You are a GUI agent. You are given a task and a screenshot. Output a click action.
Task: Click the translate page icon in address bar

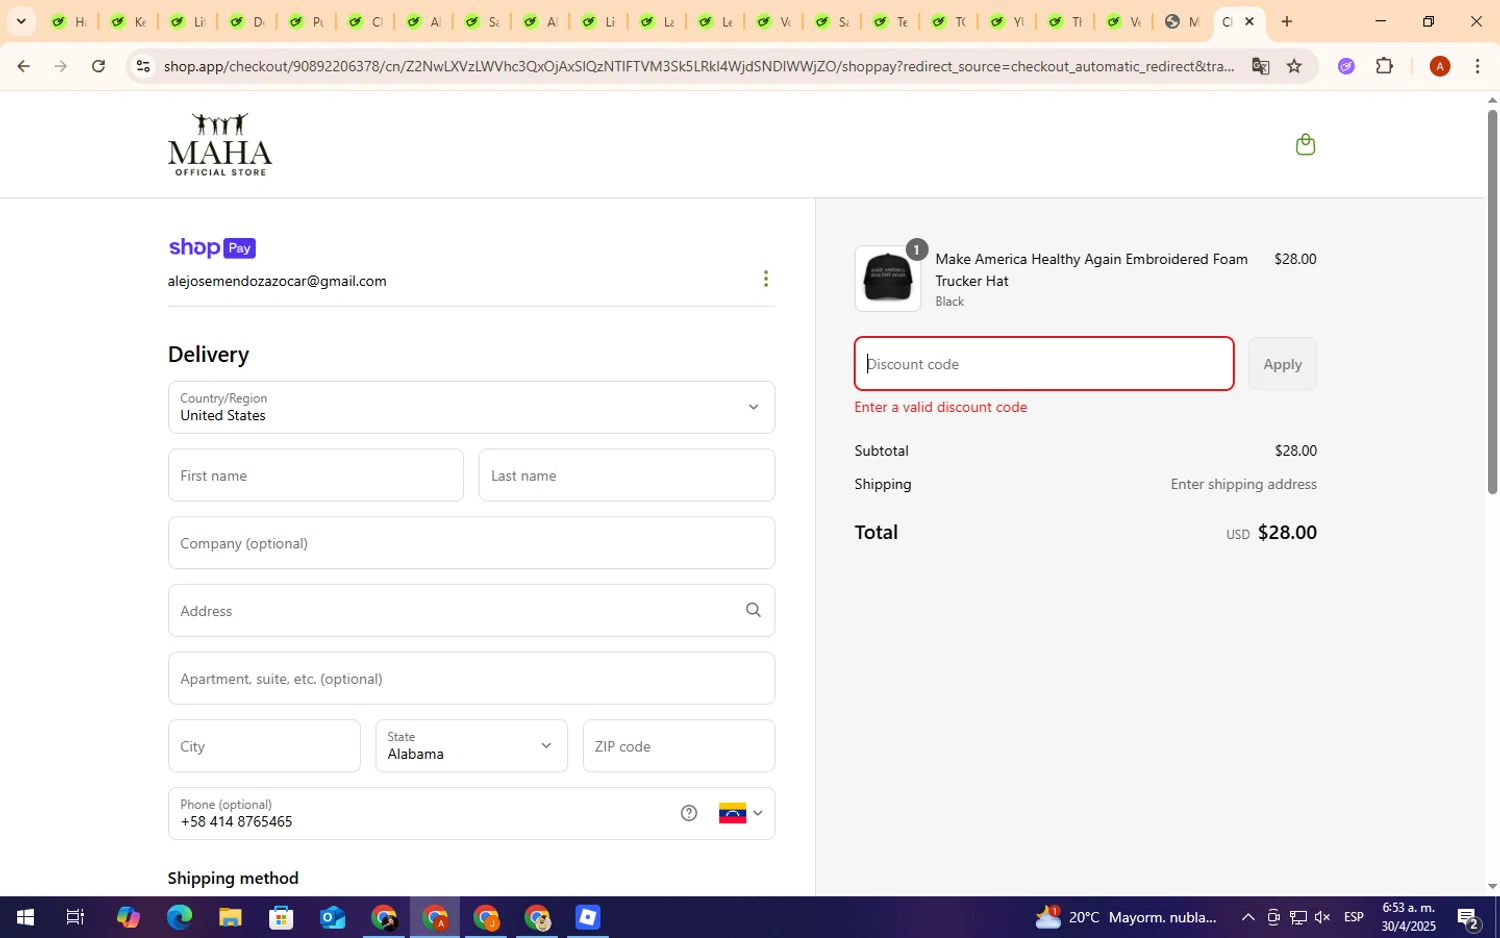coord(1260,66)
